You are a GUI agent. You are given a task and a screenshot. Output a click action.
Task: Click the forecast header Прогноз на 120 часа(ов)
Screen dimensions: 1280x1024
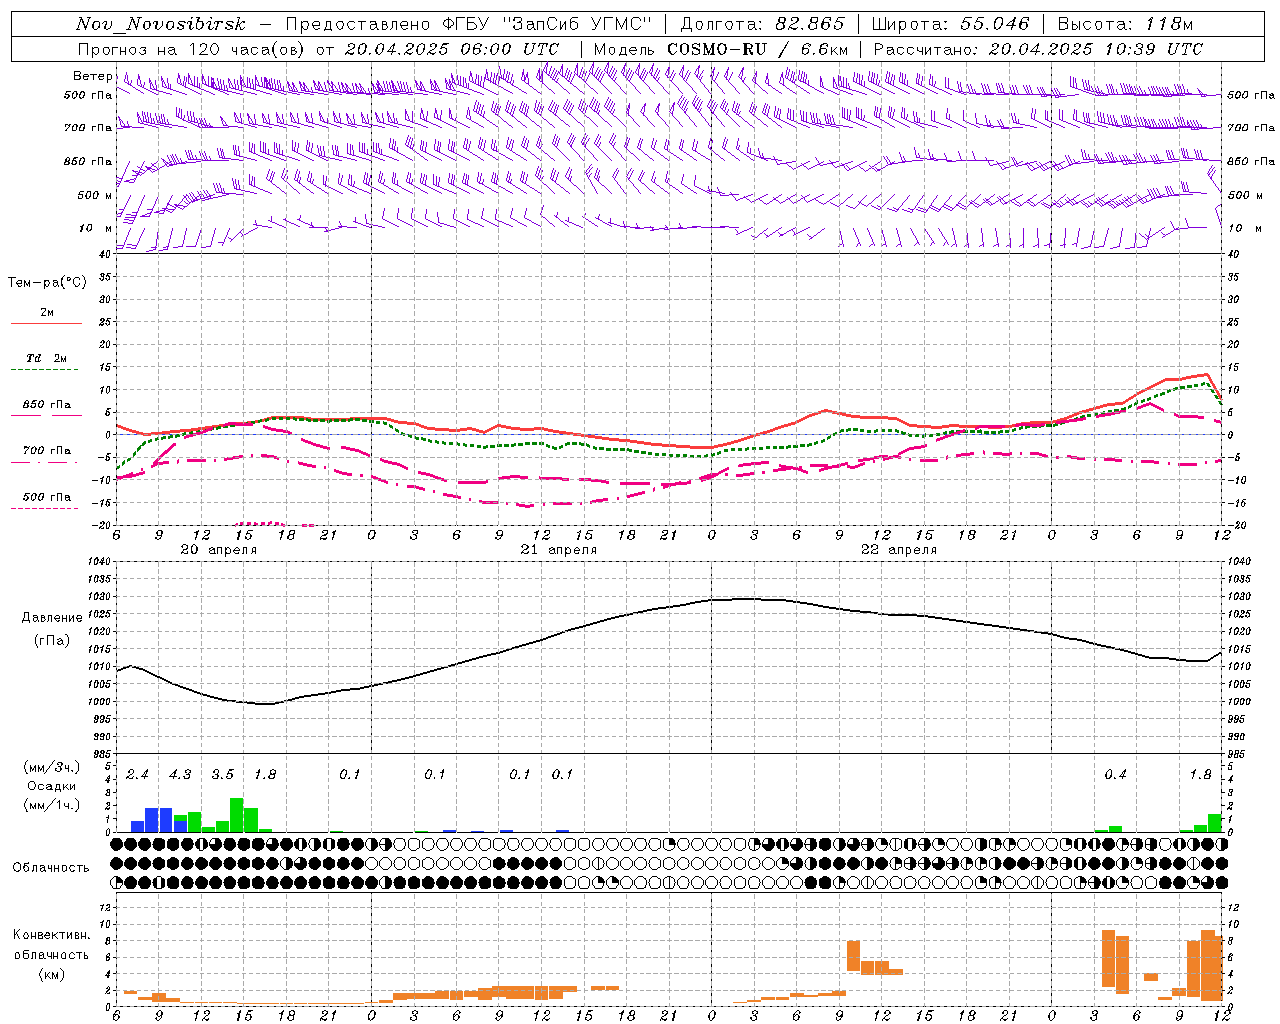click(192, 49)
